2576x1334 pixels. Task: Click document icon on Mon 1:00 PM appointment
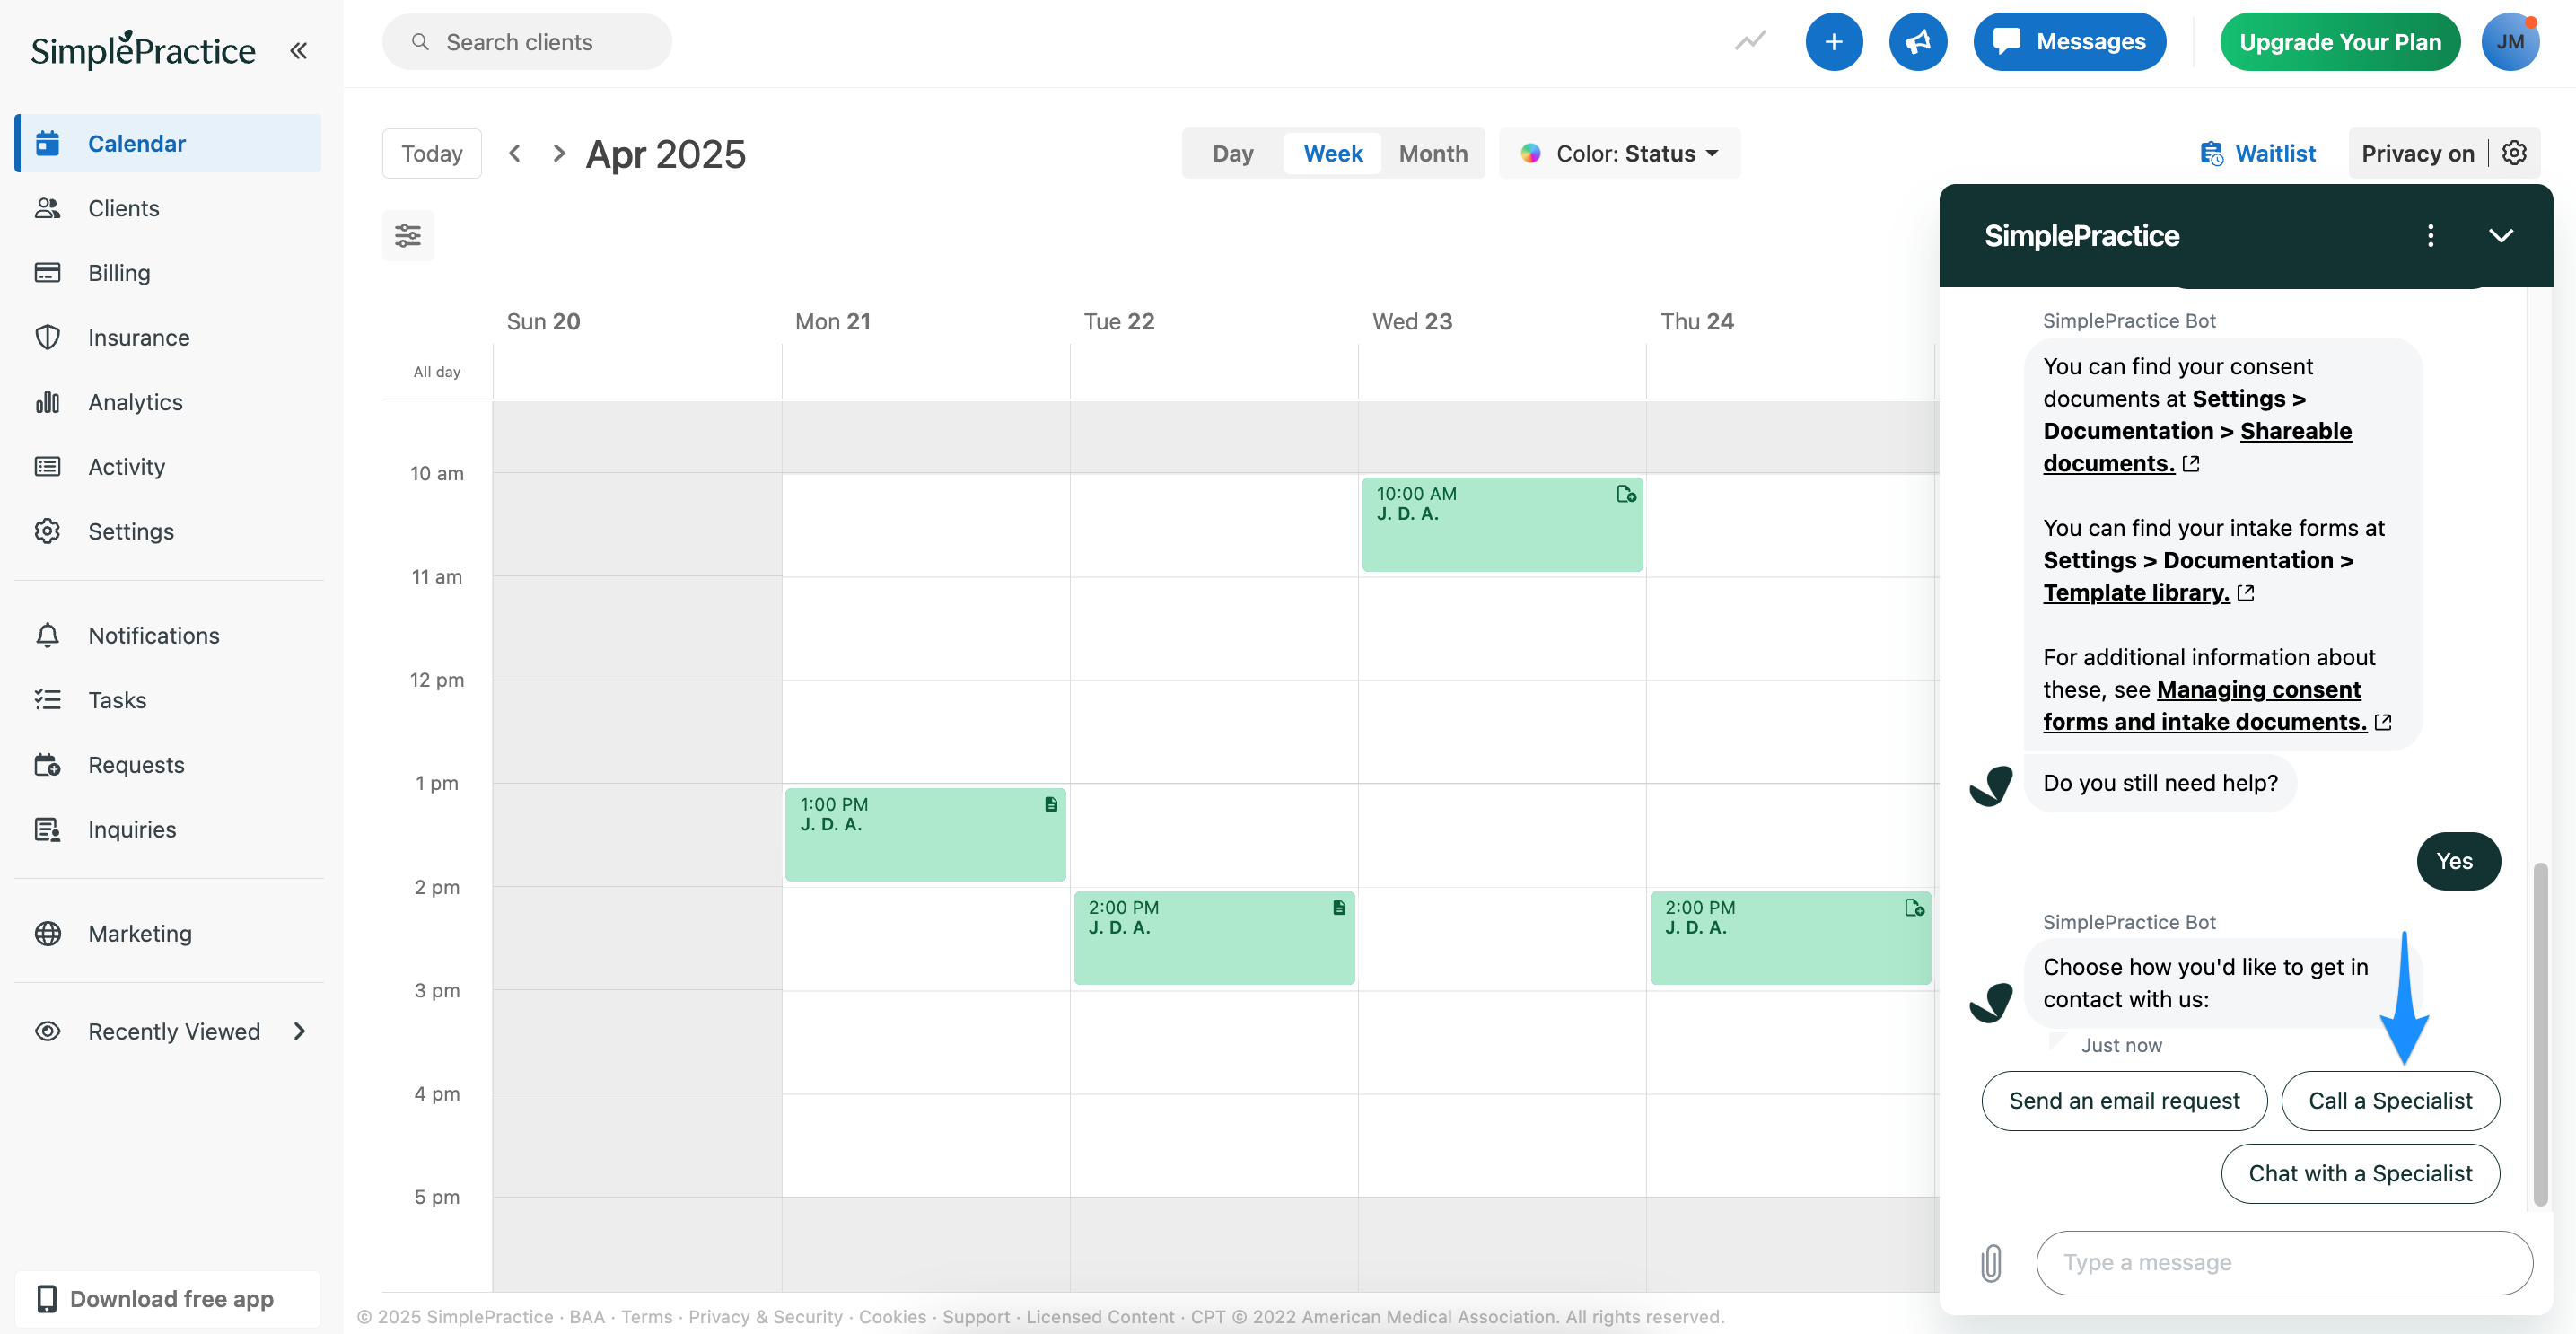[x=1051, y=804]
